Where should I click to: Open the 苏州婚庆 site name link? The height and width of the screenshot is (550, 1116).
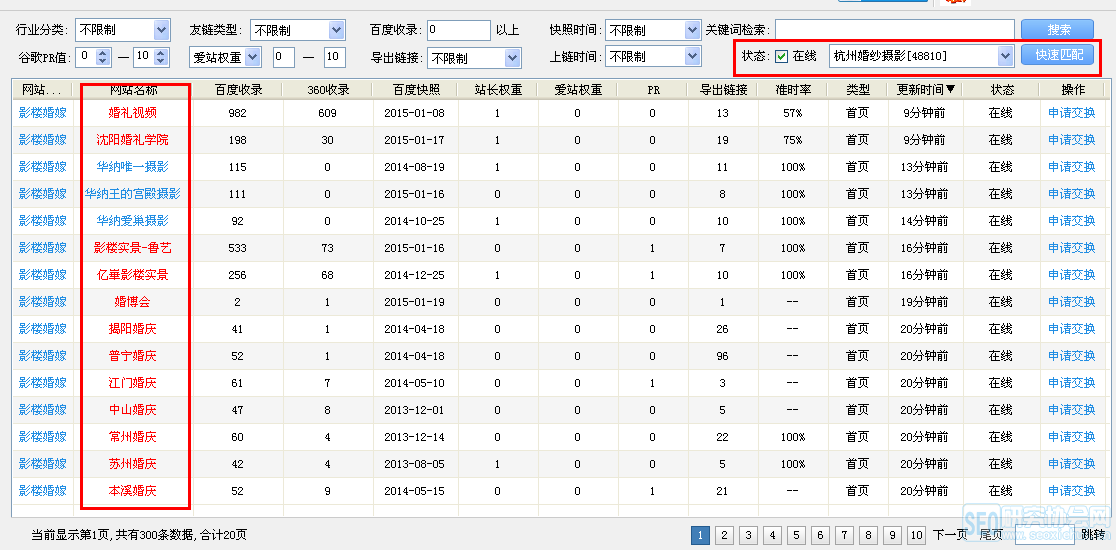(132, 464)
